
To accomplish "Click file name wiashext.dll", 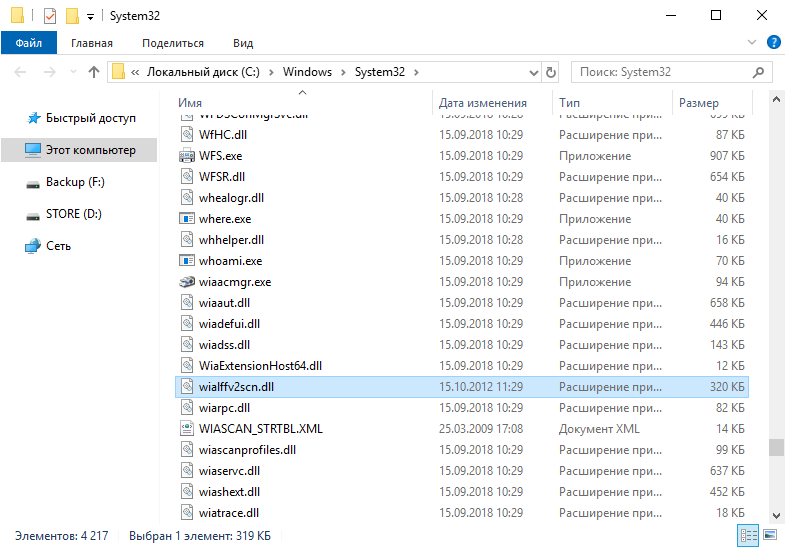I will (x=229, y=492).
